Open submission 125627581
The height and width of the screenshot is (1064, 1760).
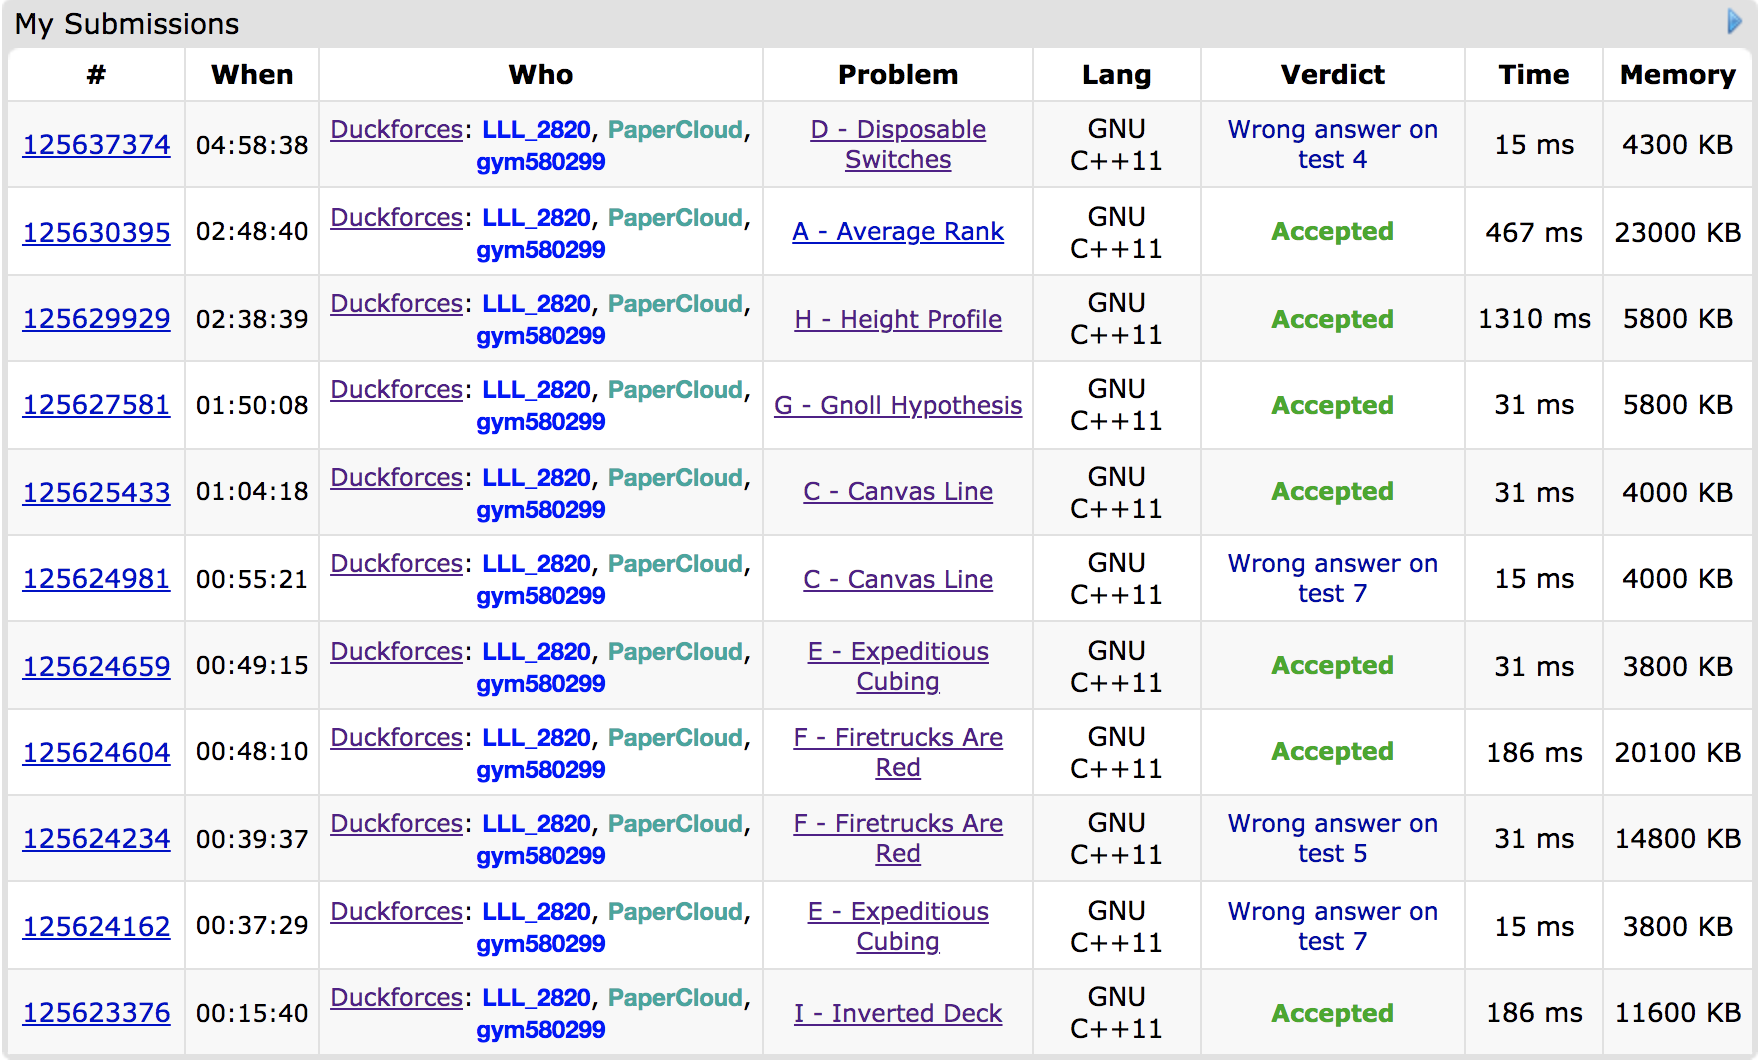pos(96,405)
